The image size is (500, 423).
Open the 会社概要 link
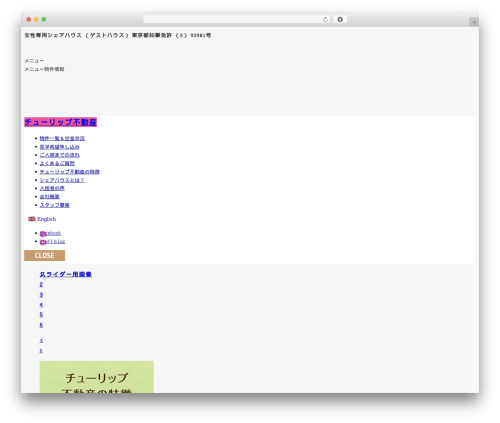point(49,197)
